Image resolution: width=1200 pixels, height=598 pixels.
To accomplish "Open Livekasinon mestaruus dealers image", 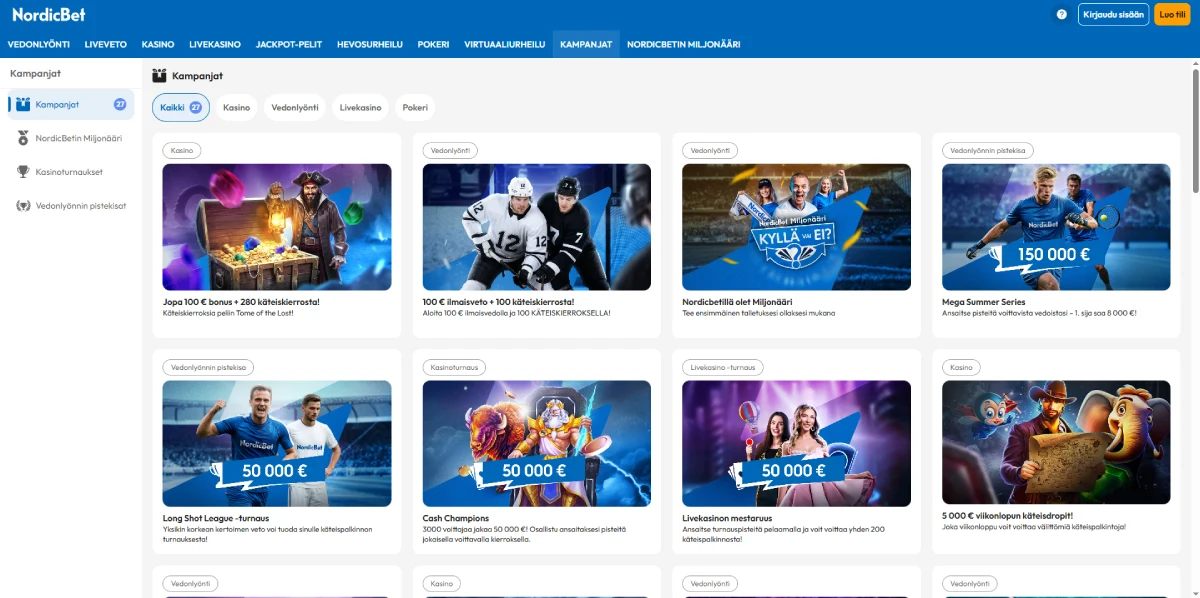I will (796, 443).
